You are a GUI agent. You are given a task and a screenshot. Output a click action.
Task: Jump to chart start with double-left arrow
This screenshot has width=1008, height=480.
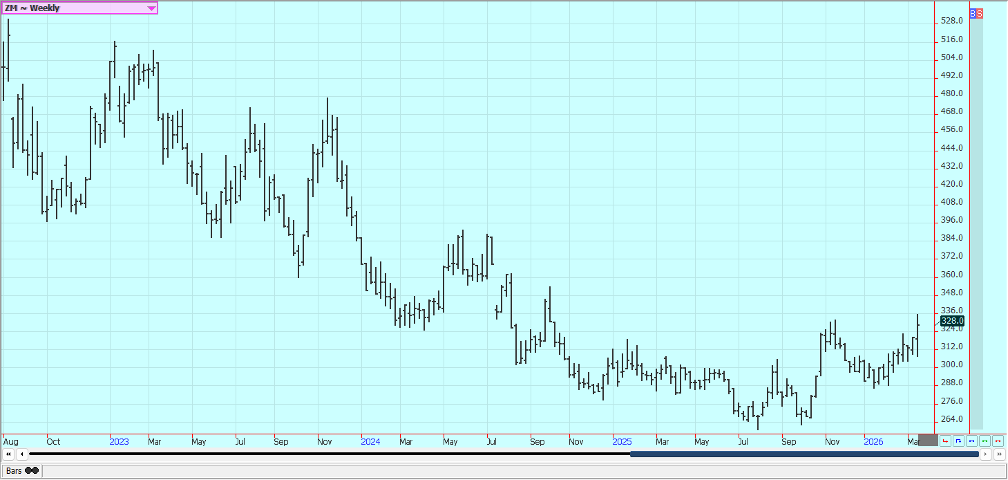(10, 454)
